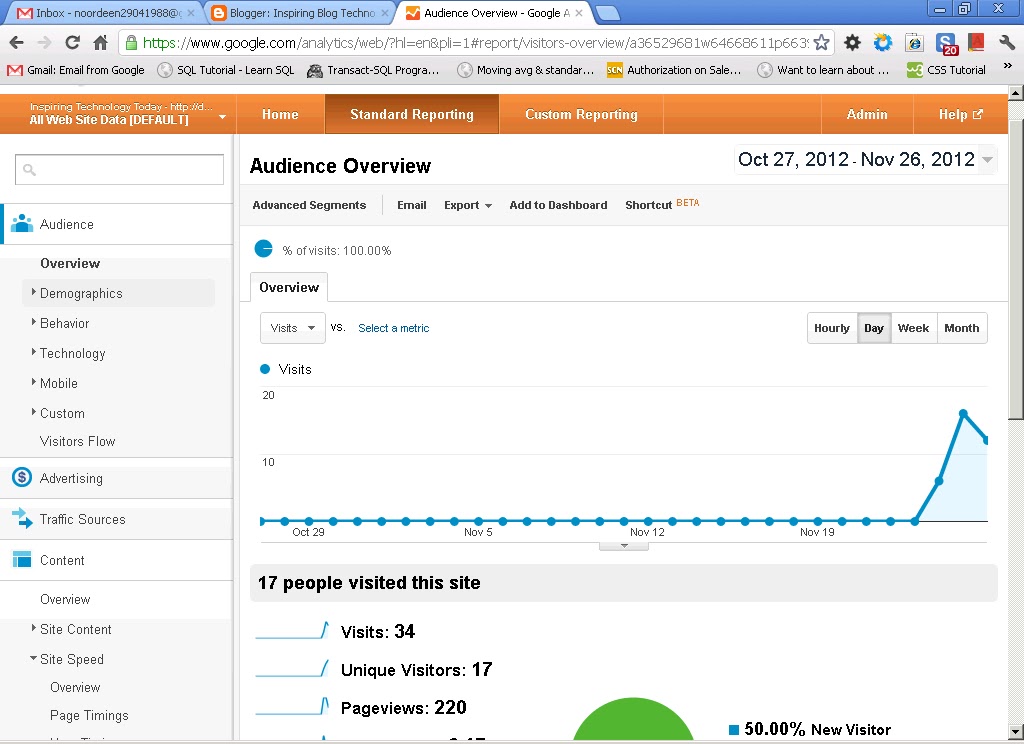Open the date range picker dropdown
Viewport: 1024px width, 744px height.
(987, 159)
